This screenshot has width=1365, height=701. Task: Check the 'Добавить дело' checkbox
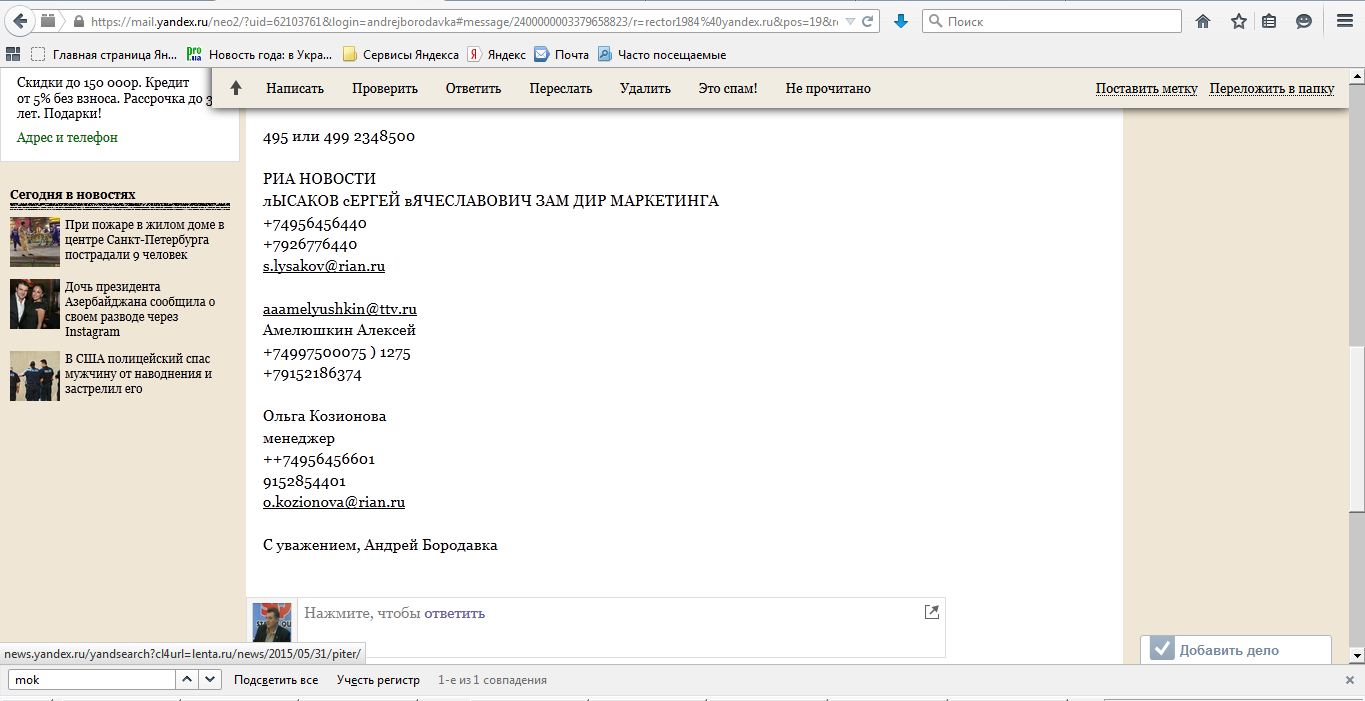(x=1161, y=649)
